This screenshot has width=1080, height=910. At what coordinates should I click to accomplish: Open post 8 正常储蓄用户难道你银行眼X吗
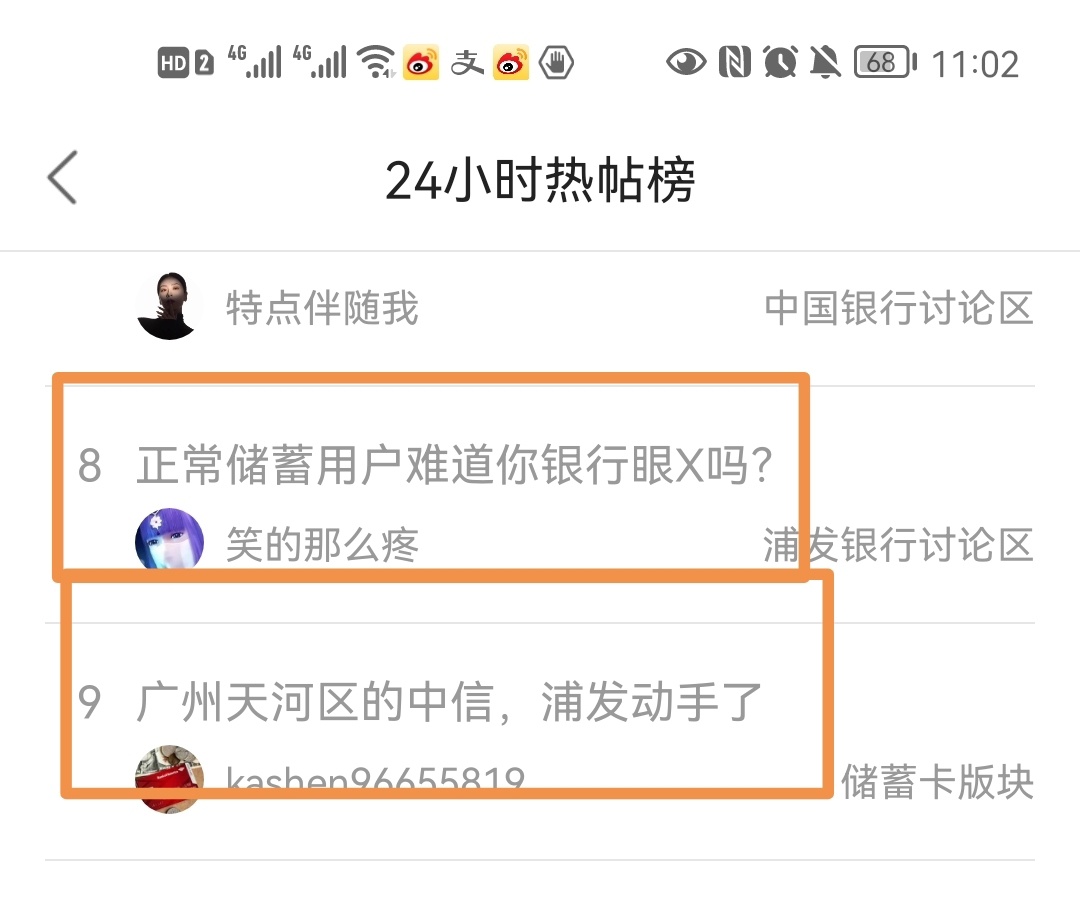pyautogui.click(x=455, y=465)
